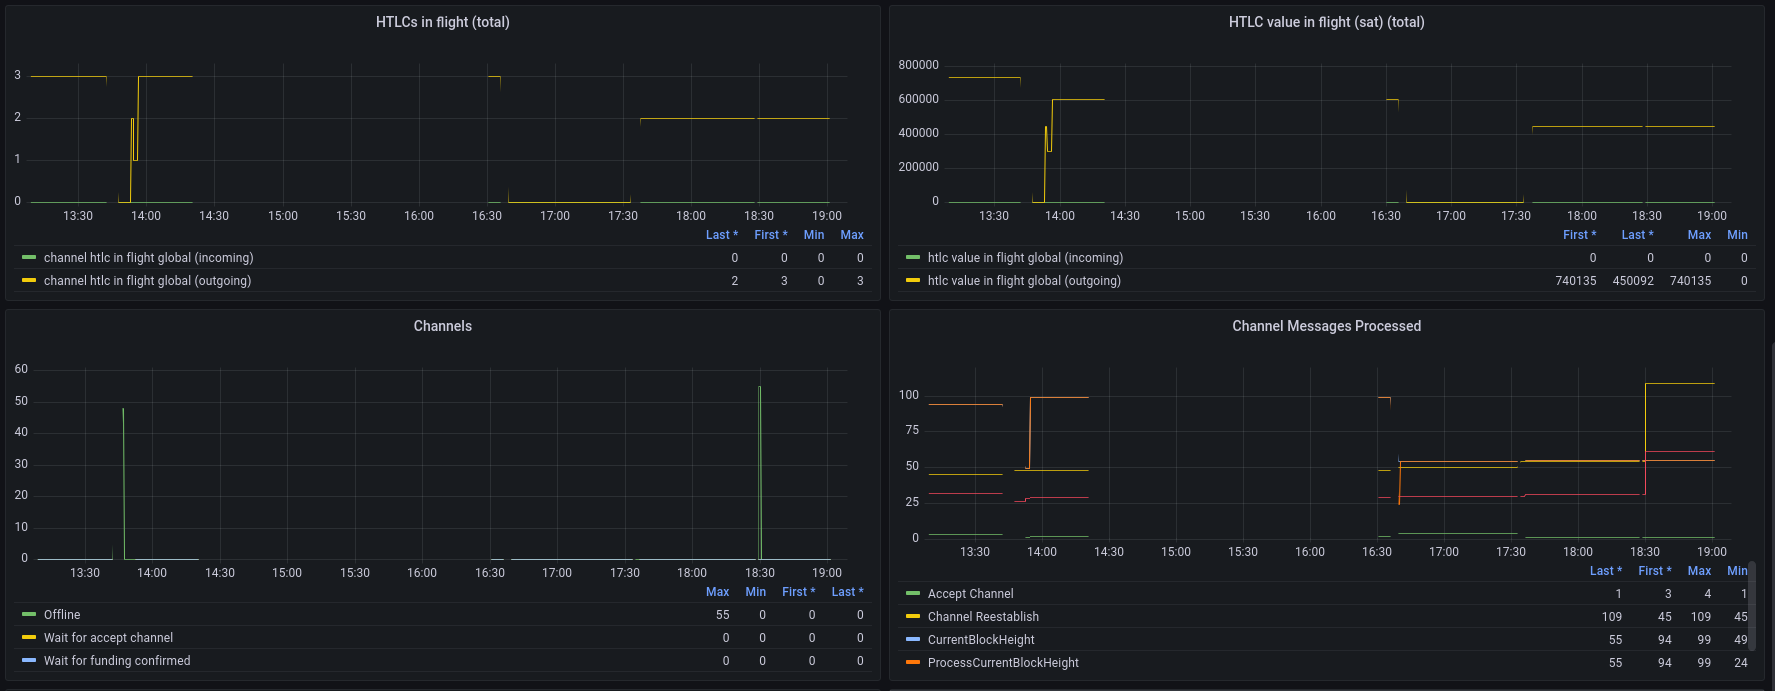The height and width of the screenshot is (691, 1775).
Task: Open the Channels panel title menu
Action: click(x=442, y=326)
